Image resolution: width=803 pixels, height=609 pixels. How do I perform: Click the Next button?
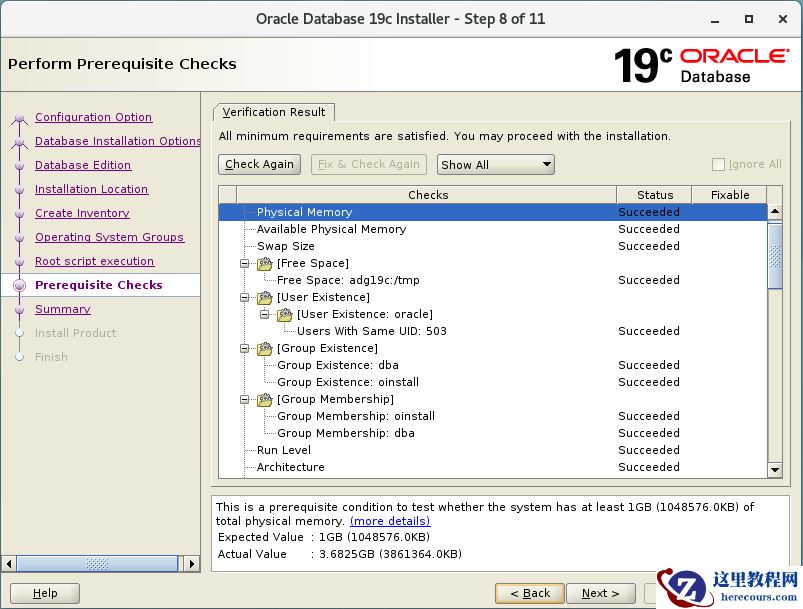coord(601,593)
